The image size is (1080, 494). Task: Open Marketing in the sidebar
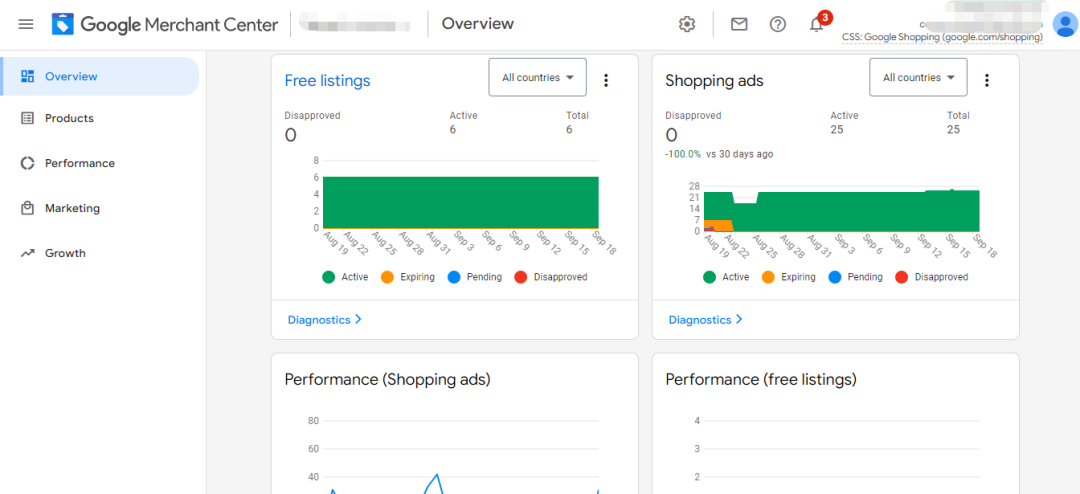(x=72, y=208)
